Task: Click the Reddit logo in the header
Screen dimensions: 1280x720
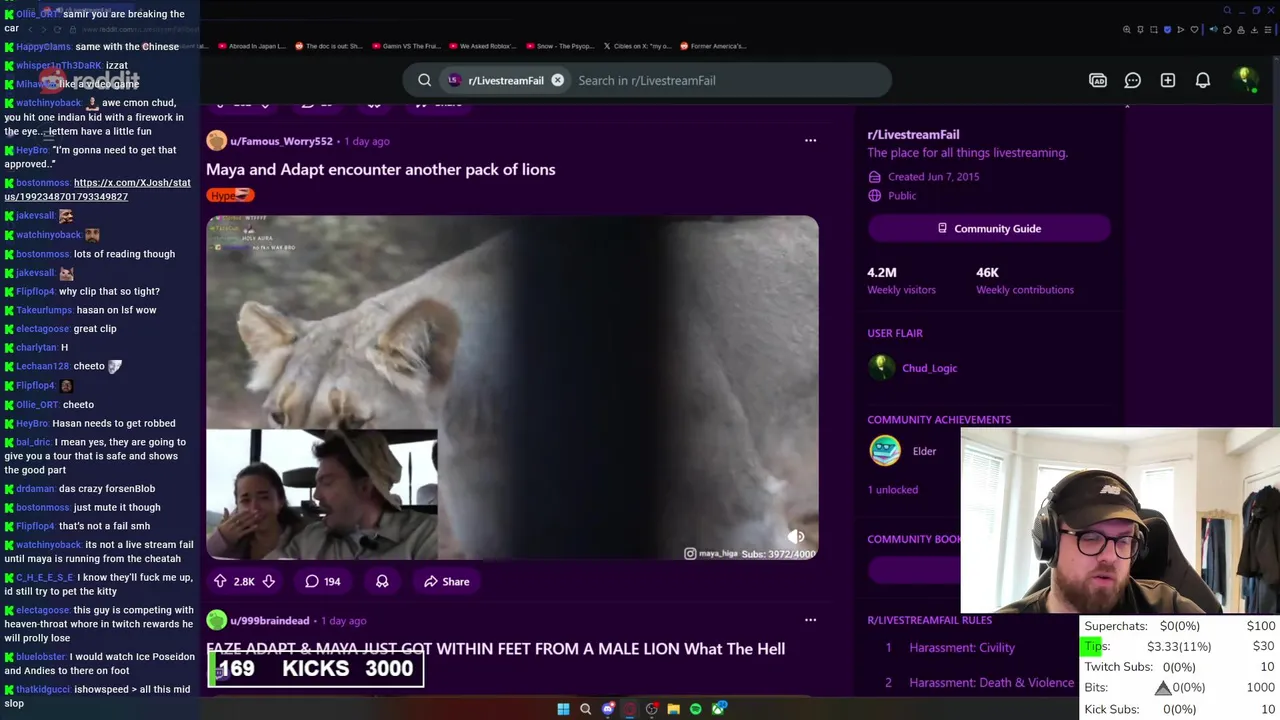Action: 90,80
